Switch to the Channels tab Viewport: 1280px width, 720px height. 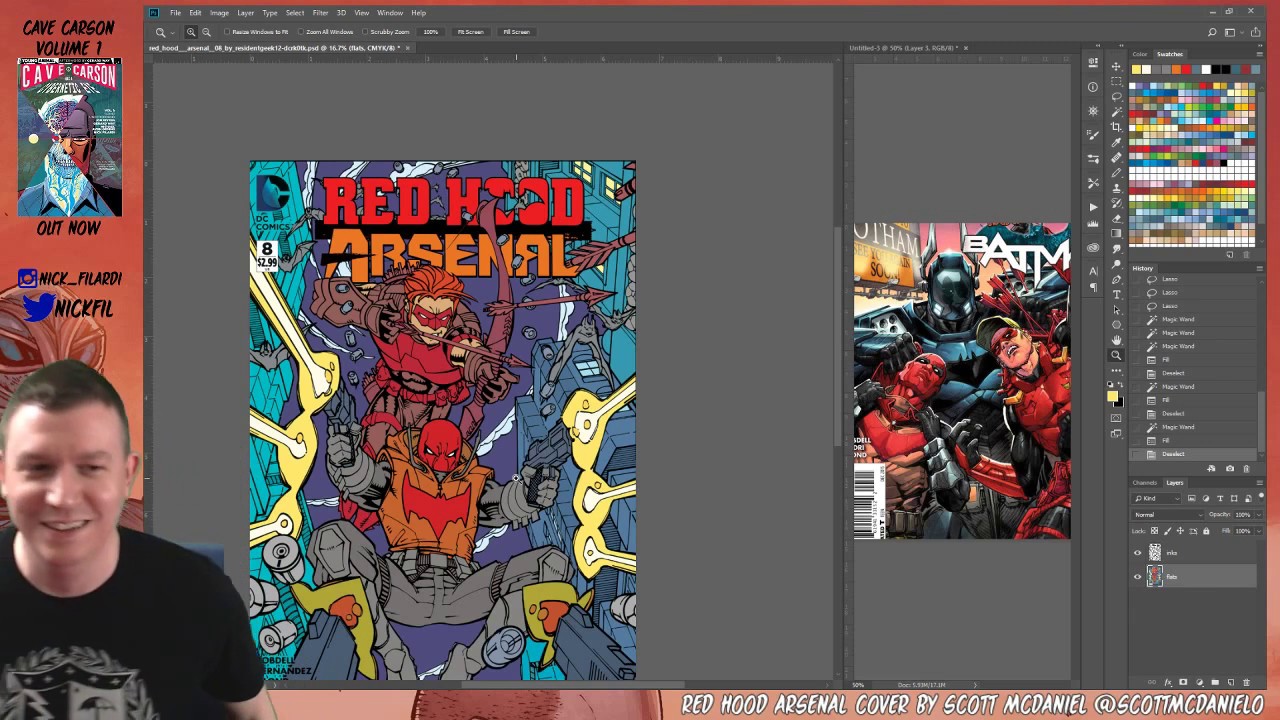pos(1144,483)
